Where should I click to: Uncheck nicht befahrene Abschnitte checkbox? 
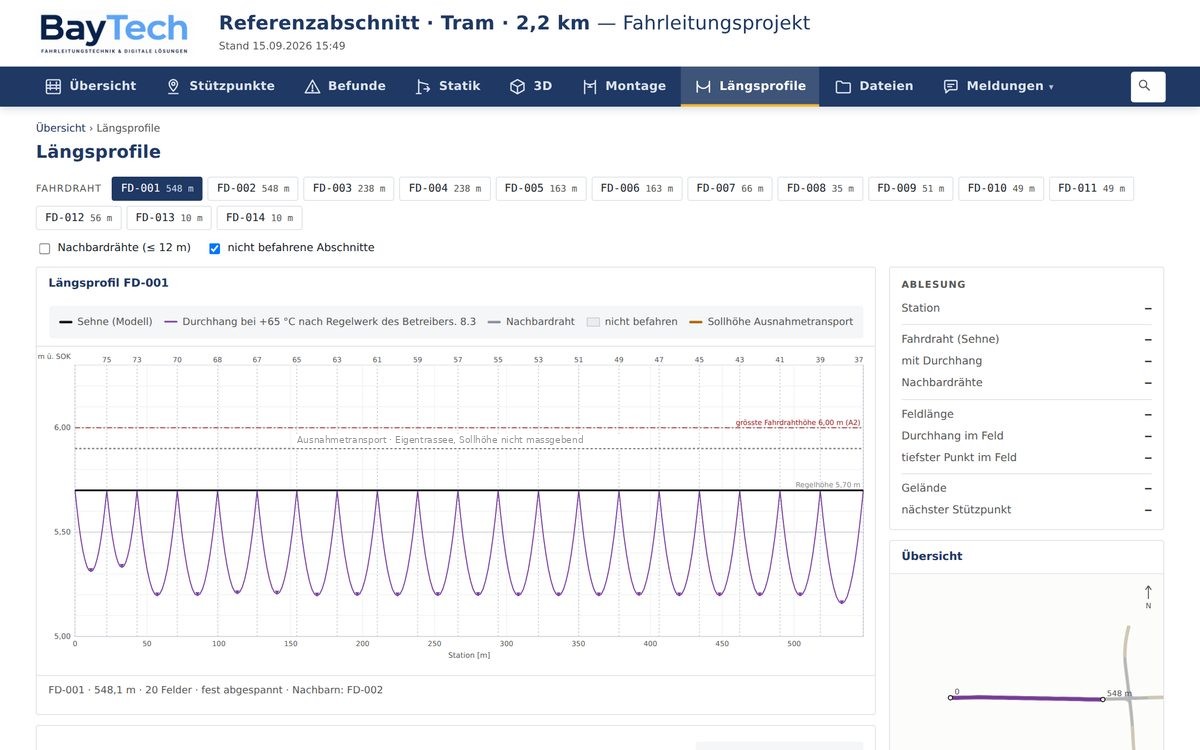point(214,248)
